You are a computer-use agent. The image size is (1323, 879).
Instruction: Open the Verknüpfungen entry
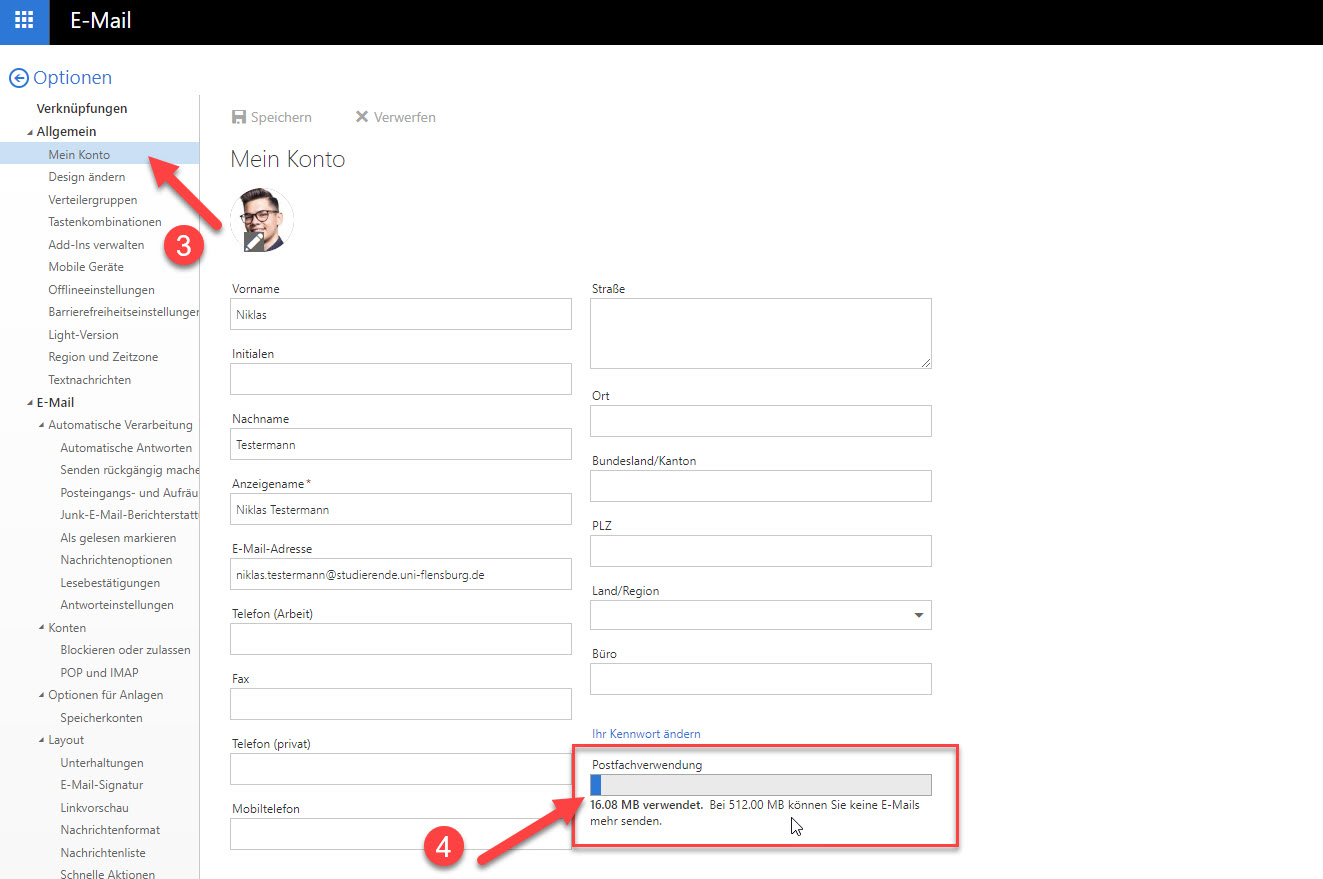click(x=82, y=109)
